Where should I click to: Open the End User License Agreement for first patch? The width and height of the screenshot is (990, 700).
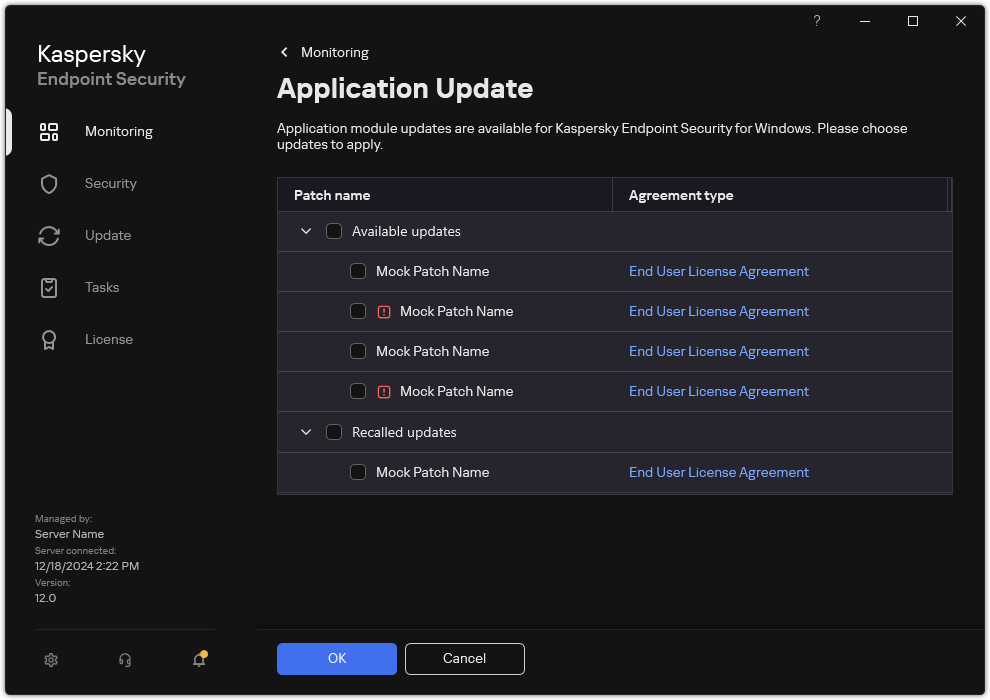pos(719,271)
